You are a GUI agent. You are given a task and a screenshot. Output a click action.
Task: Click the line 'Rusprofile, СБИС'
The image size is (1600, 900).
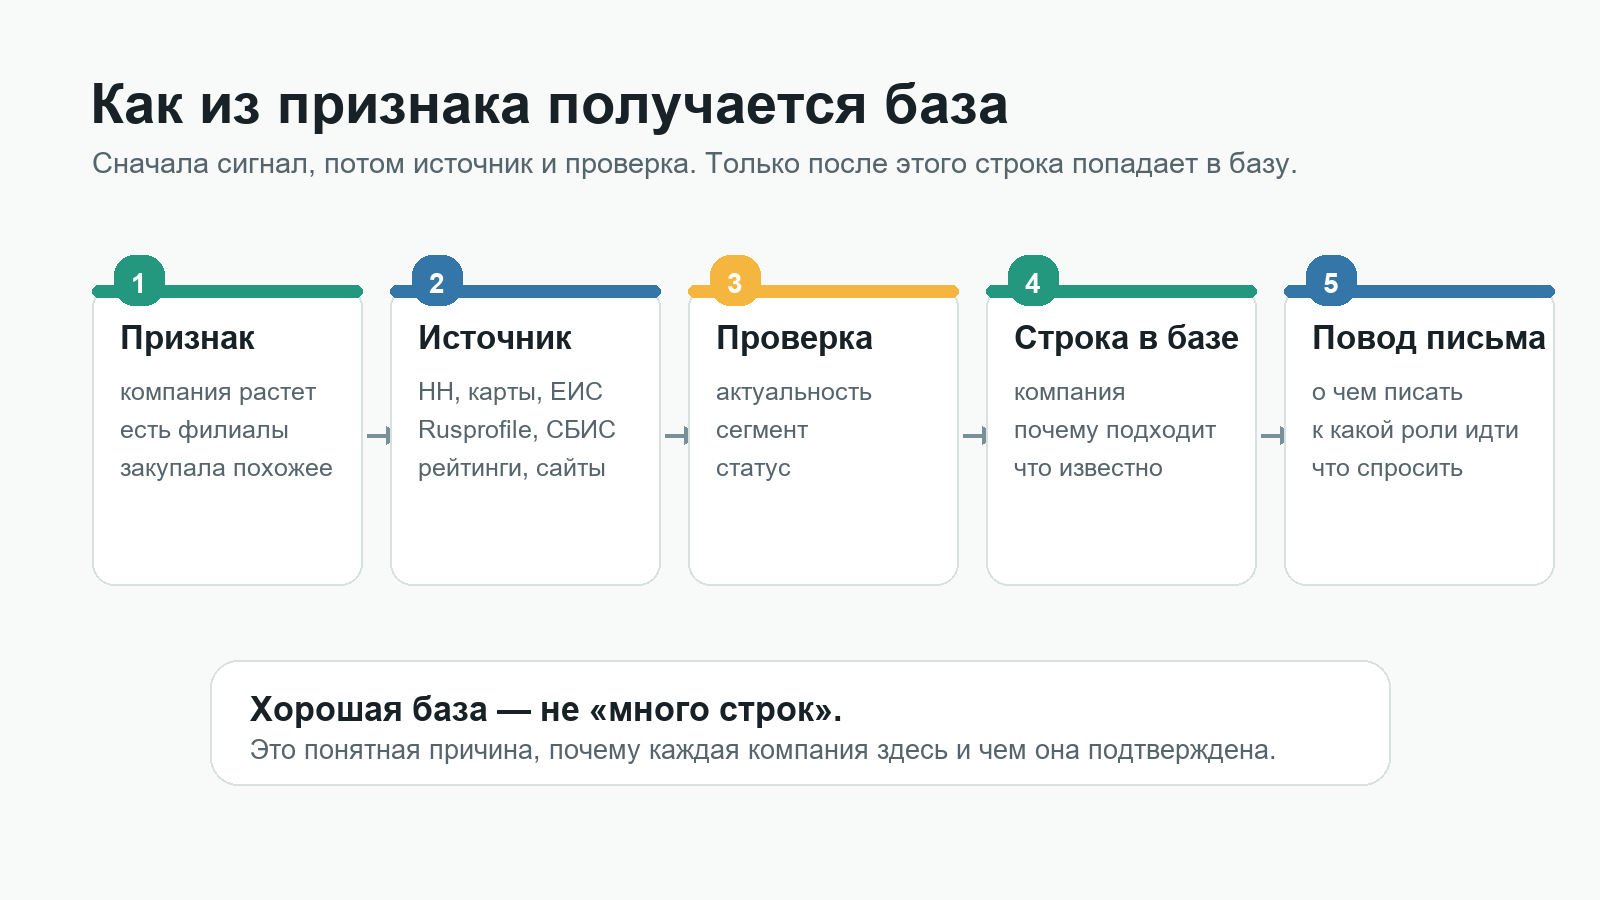click(x=517, y=430)
